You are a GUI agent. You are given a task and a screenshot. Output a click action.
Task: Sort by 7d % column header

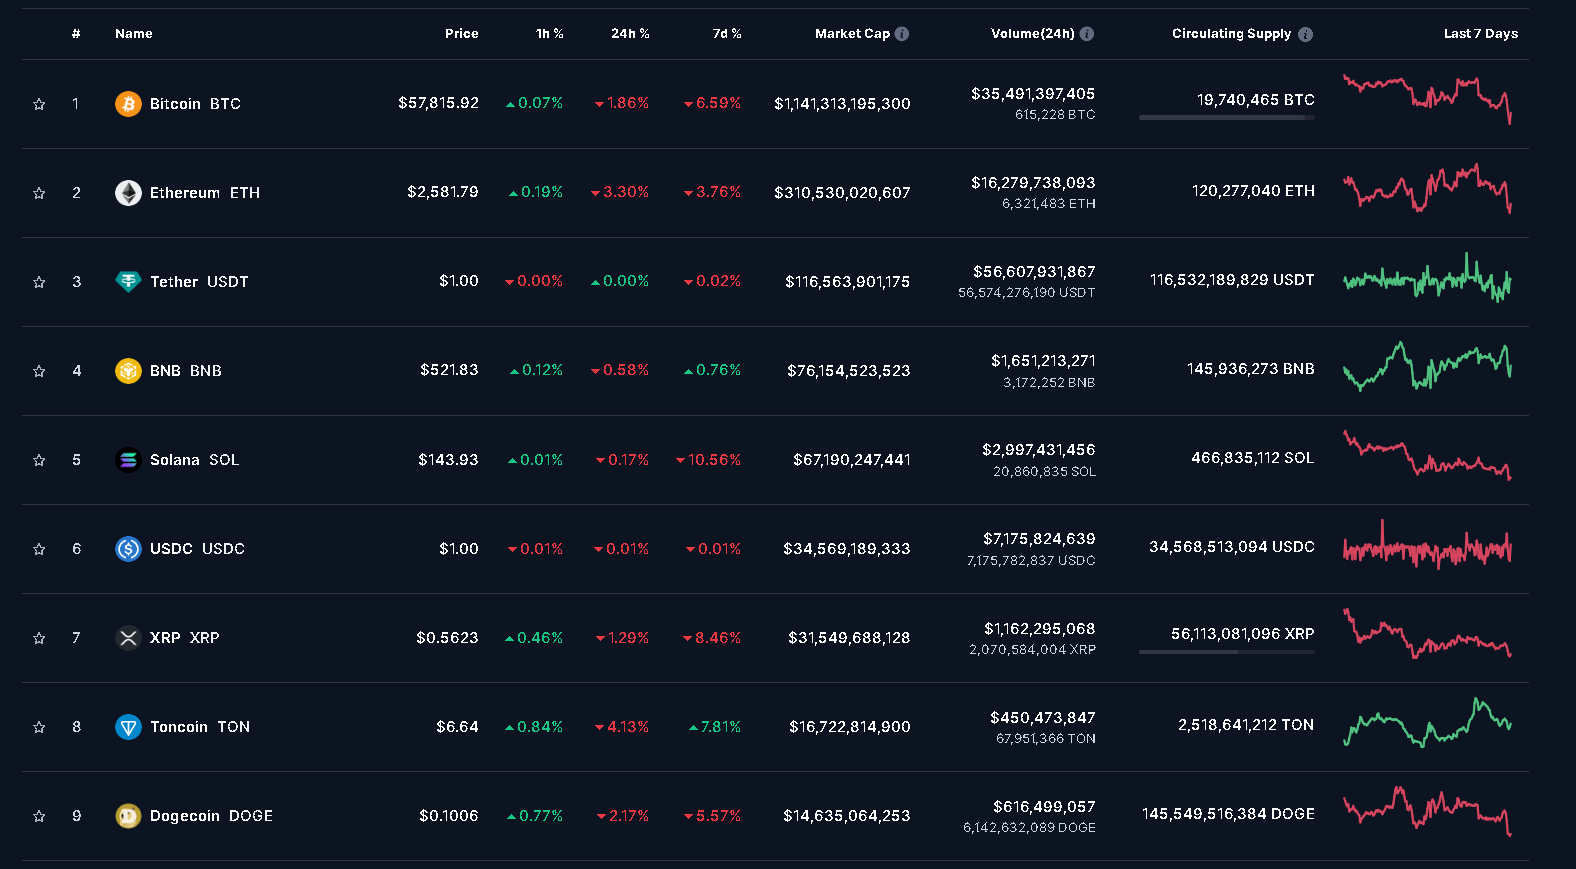click(x=727, y=34)
